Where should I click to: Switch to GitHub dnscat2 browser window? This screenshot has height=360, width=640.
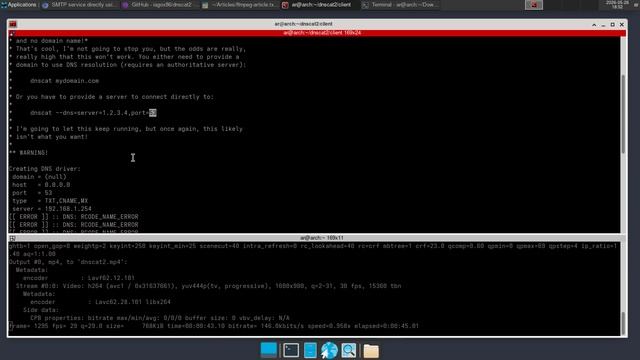click(158, 5)
